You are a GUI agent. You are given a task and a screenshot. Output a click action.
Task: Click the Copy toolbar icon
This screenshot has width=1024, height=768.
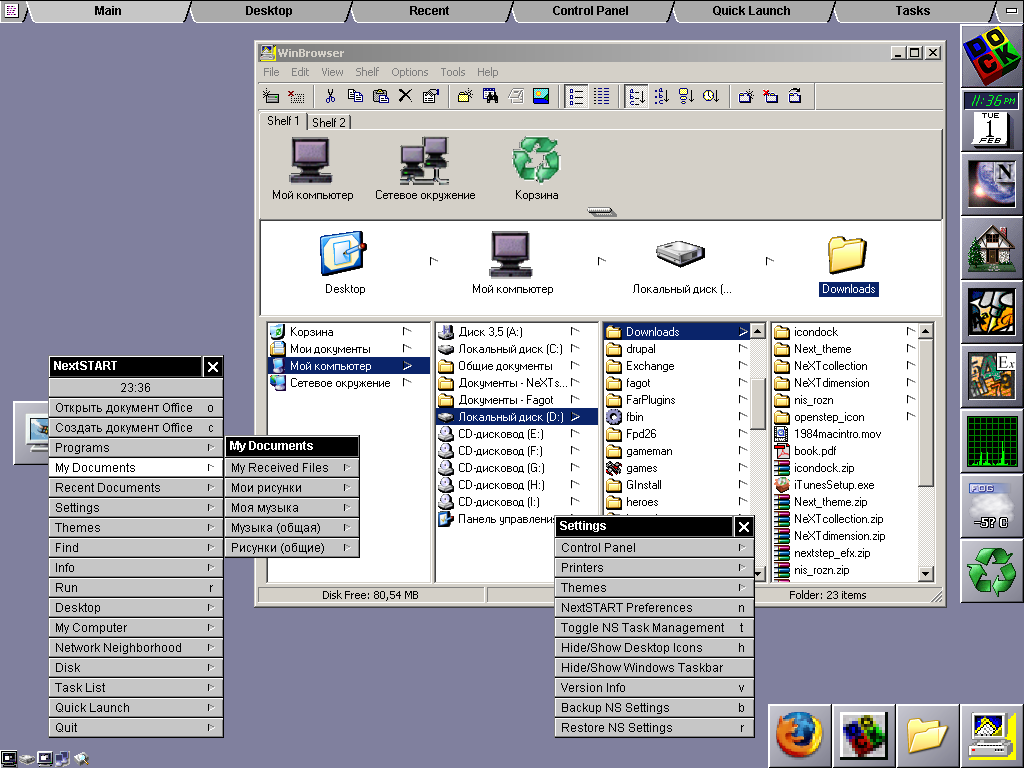point(355,97)
